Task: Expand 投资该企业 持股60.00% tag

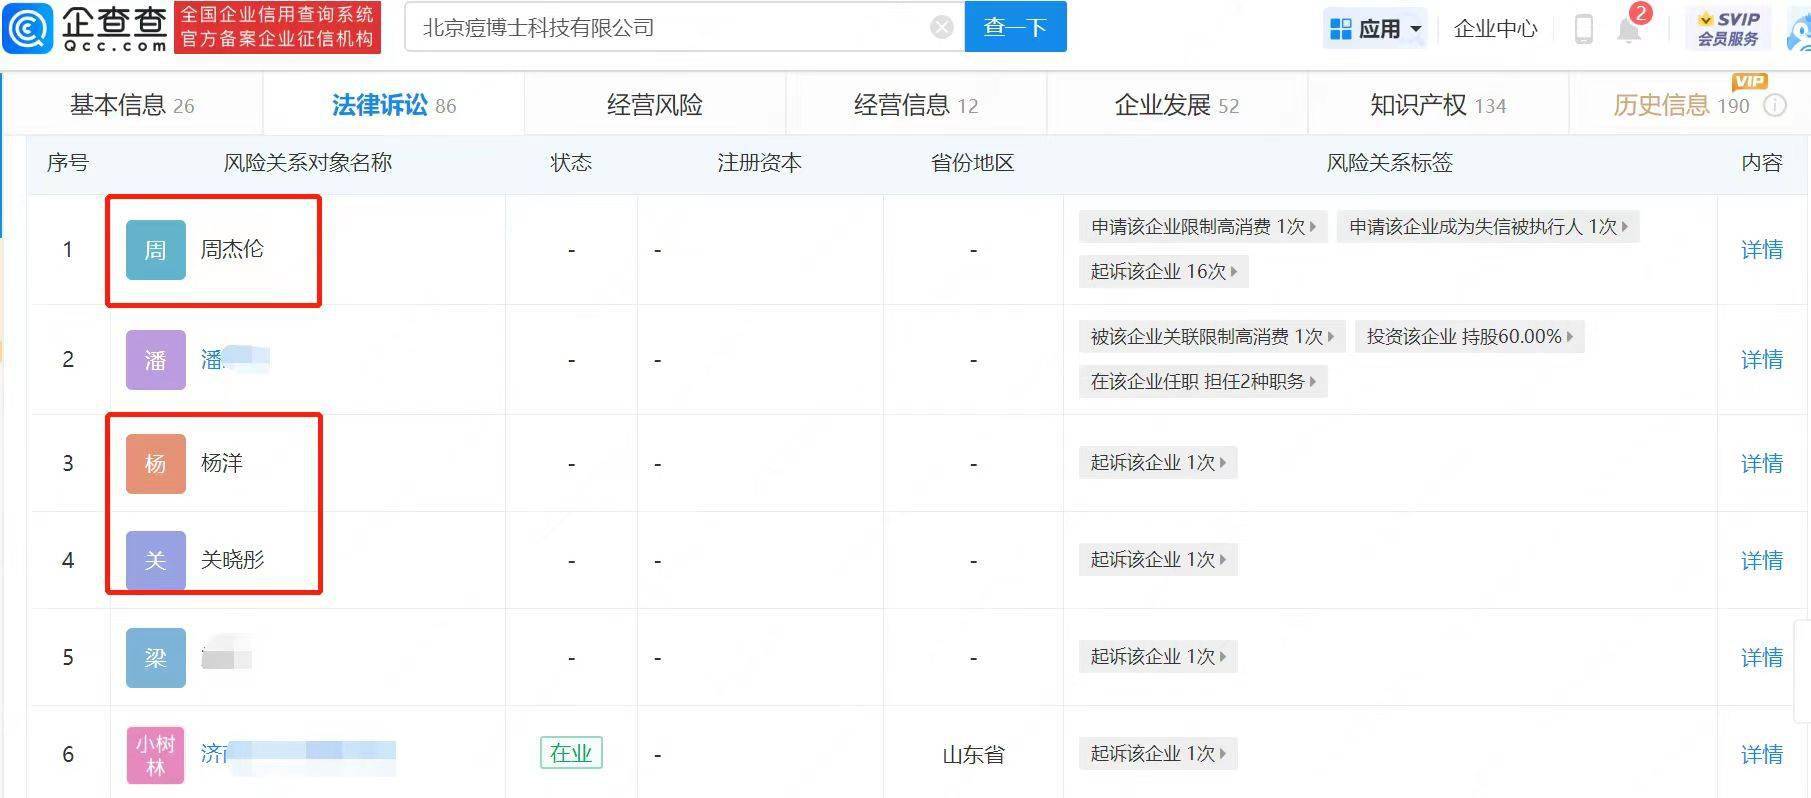Action: pos(1469,337)
